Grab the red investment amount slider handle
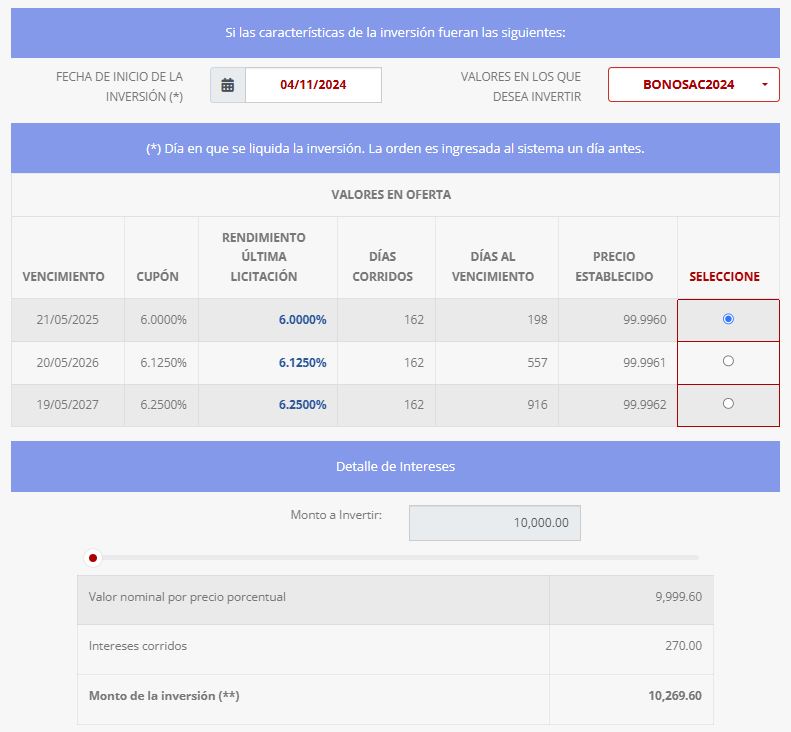 (93, 558)
